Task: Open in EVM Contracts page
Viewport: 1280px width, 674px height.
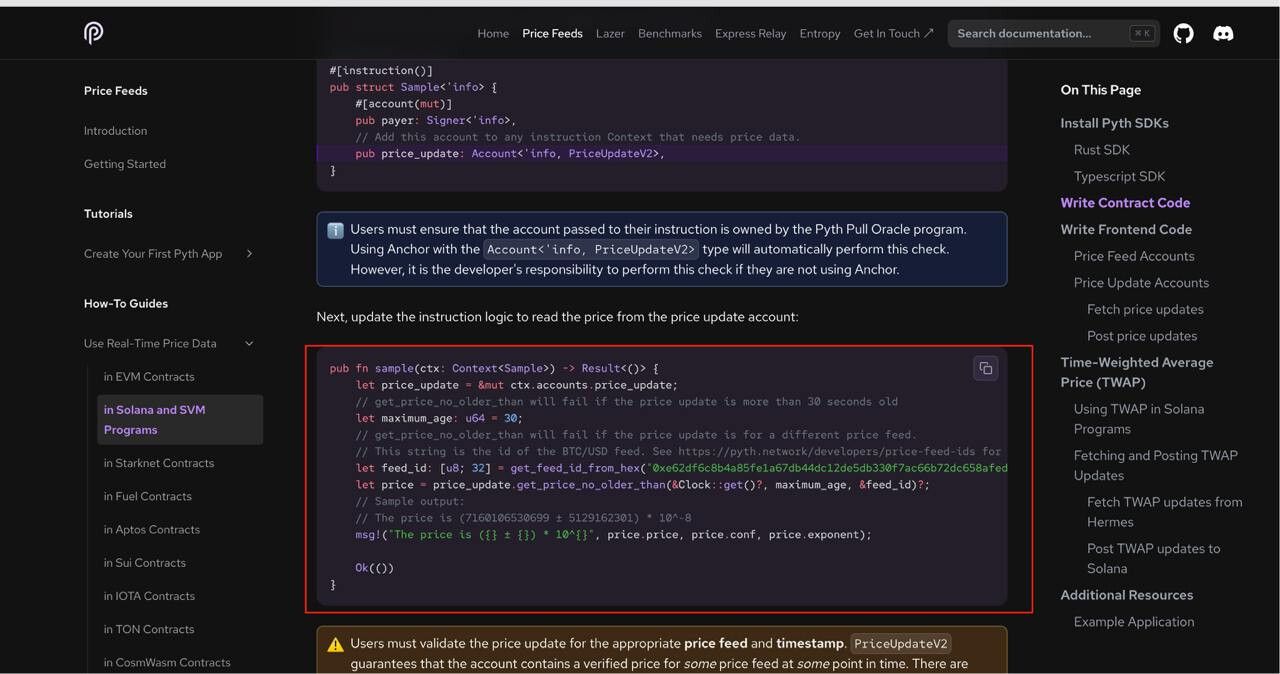Action: [149, 377]
